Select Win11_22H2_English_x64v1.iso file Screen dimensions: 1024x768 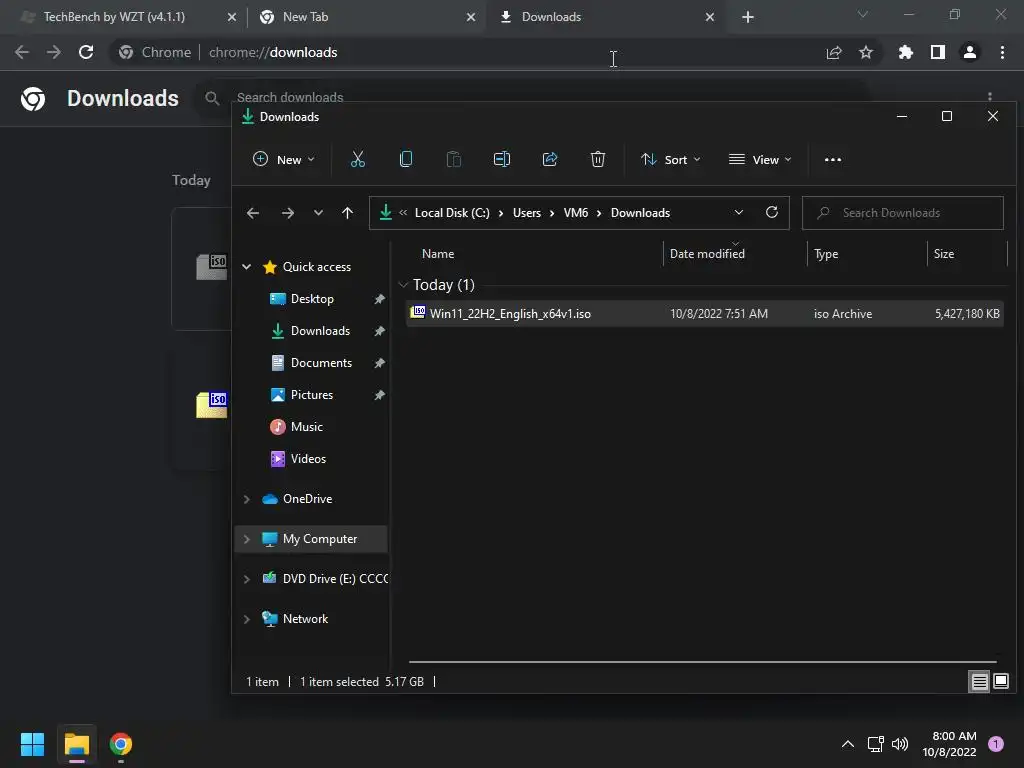point(705,314)
